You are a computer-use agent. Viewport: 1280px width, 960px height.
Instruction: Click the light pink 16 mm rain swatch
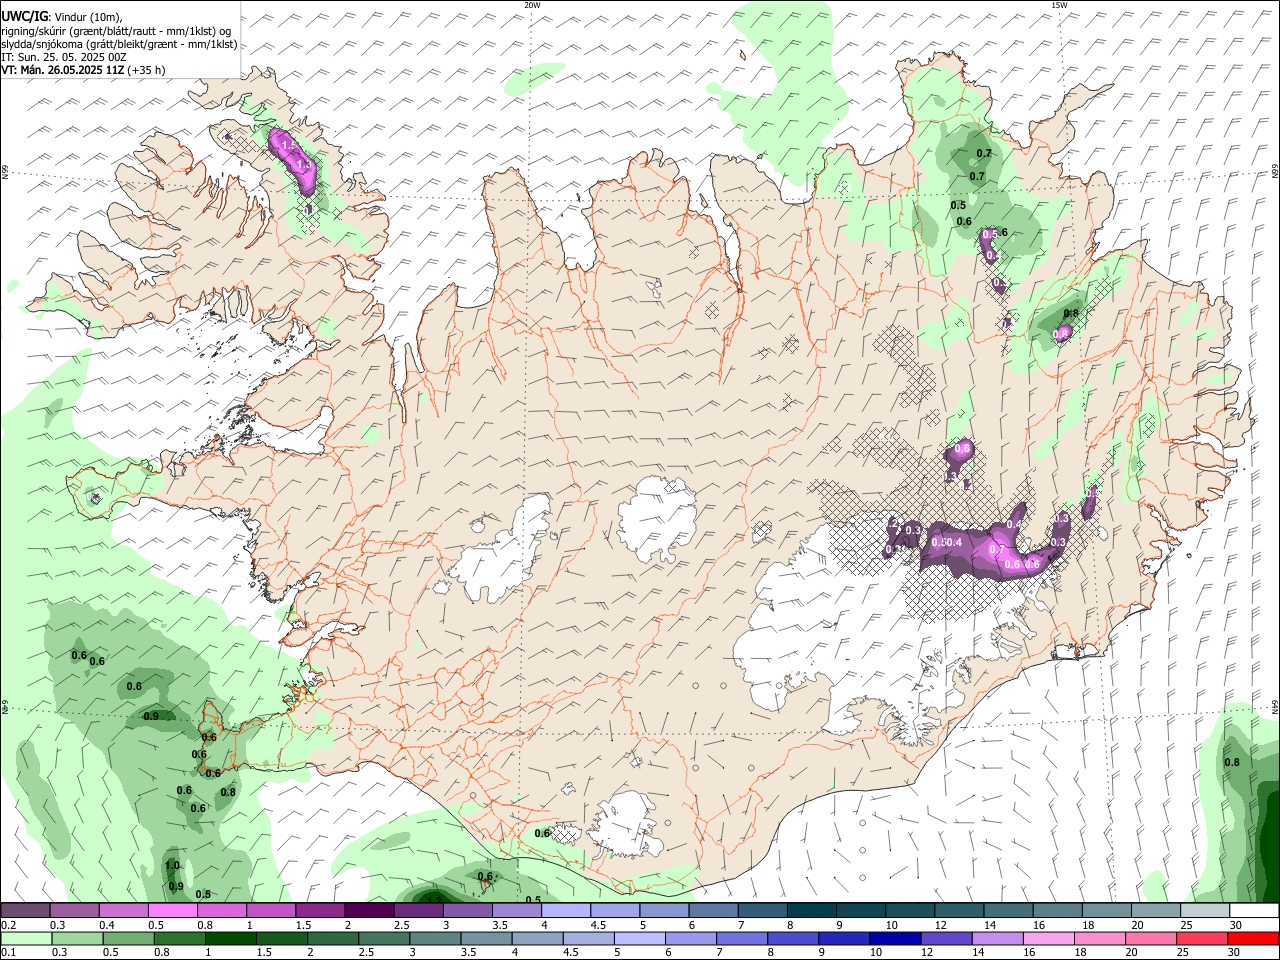(1048, 938)
